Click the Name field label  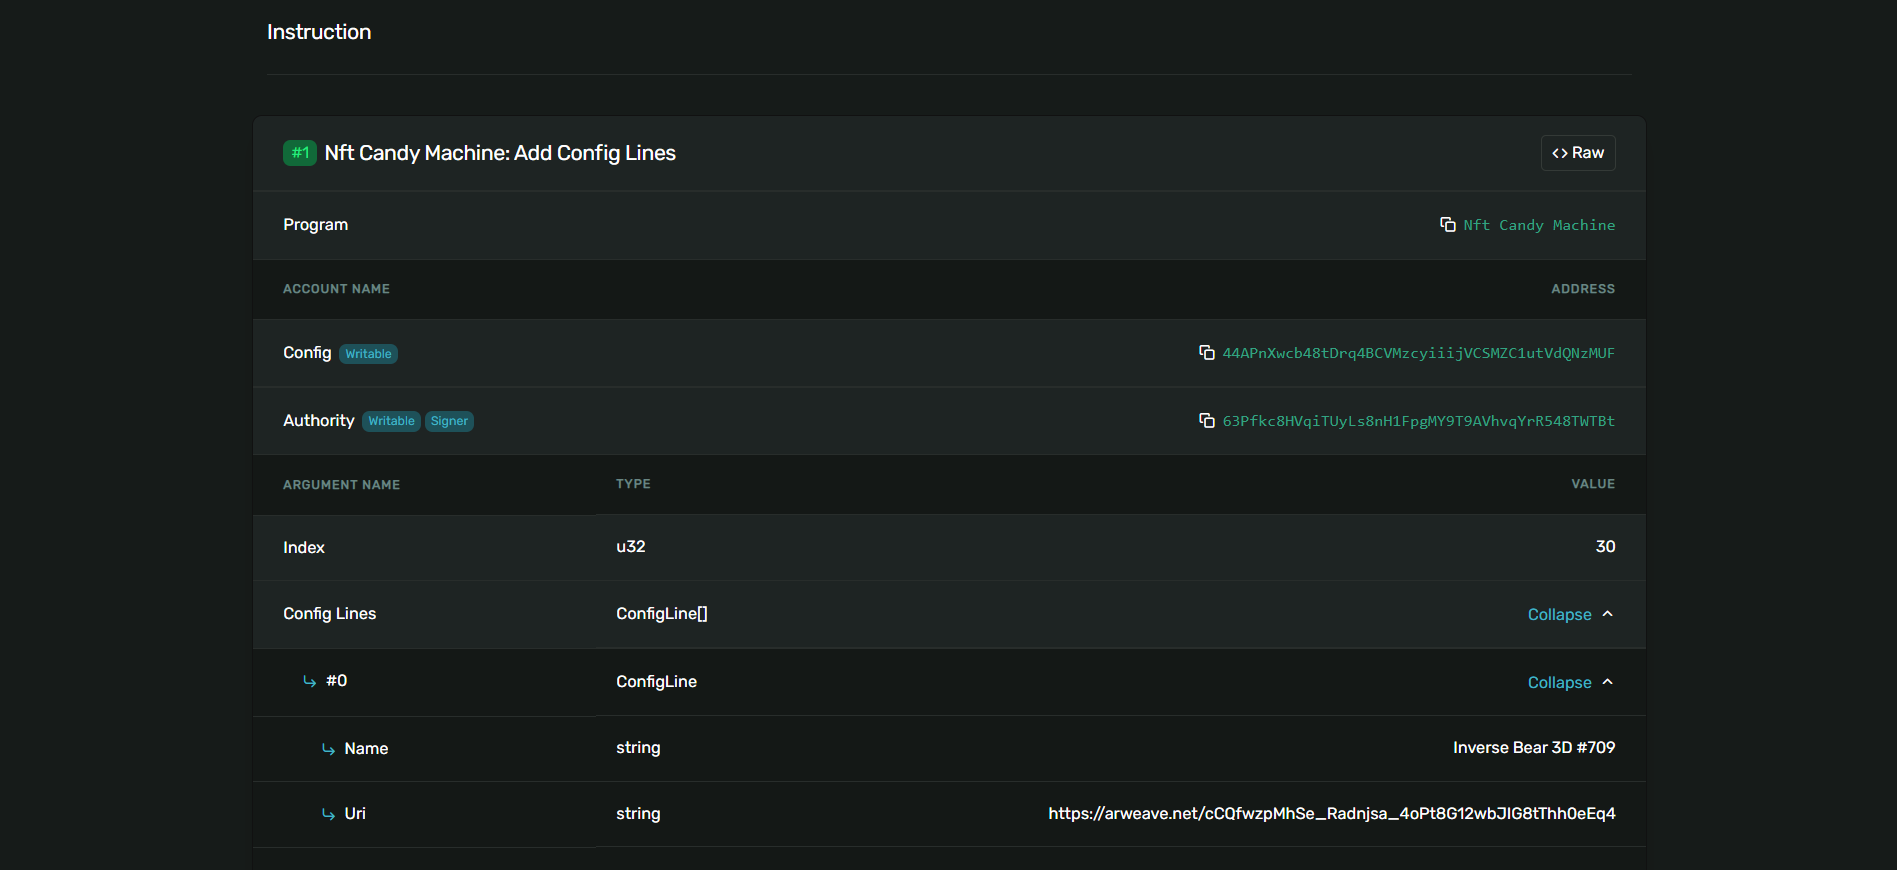pyautogui.click(x=366, y=748)
